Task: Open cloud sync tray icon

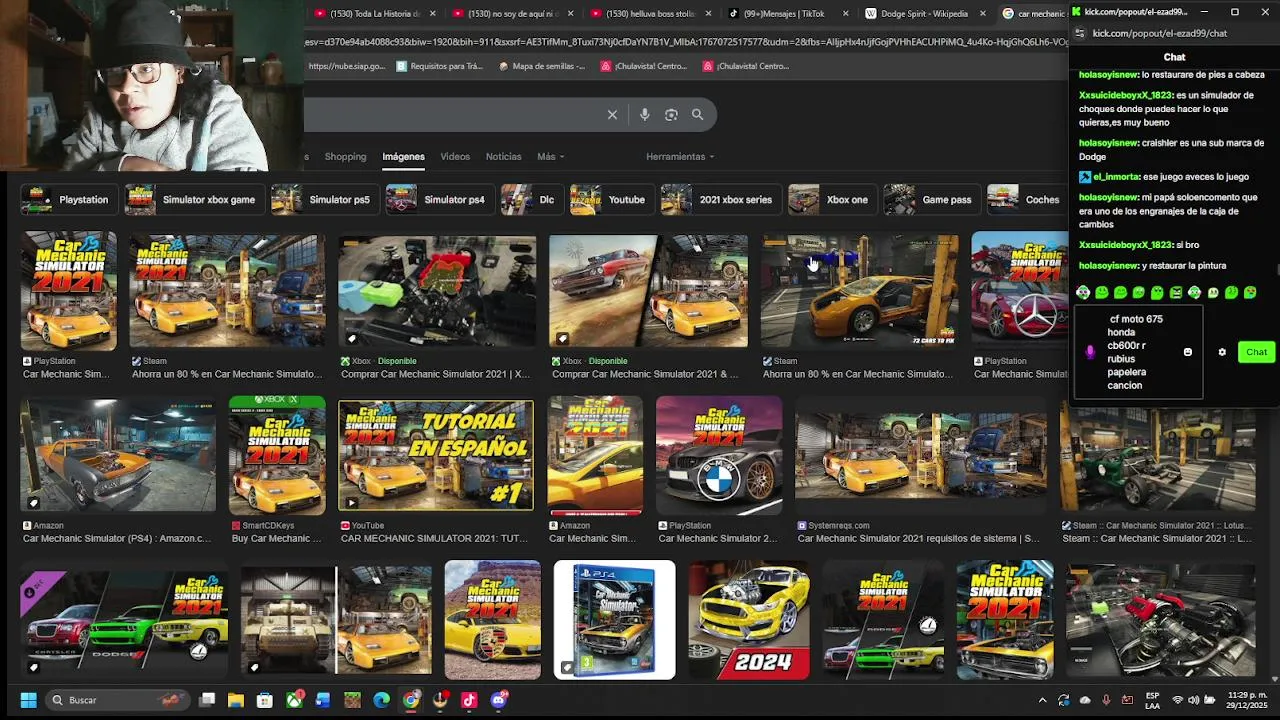Action: point(1085,700)
